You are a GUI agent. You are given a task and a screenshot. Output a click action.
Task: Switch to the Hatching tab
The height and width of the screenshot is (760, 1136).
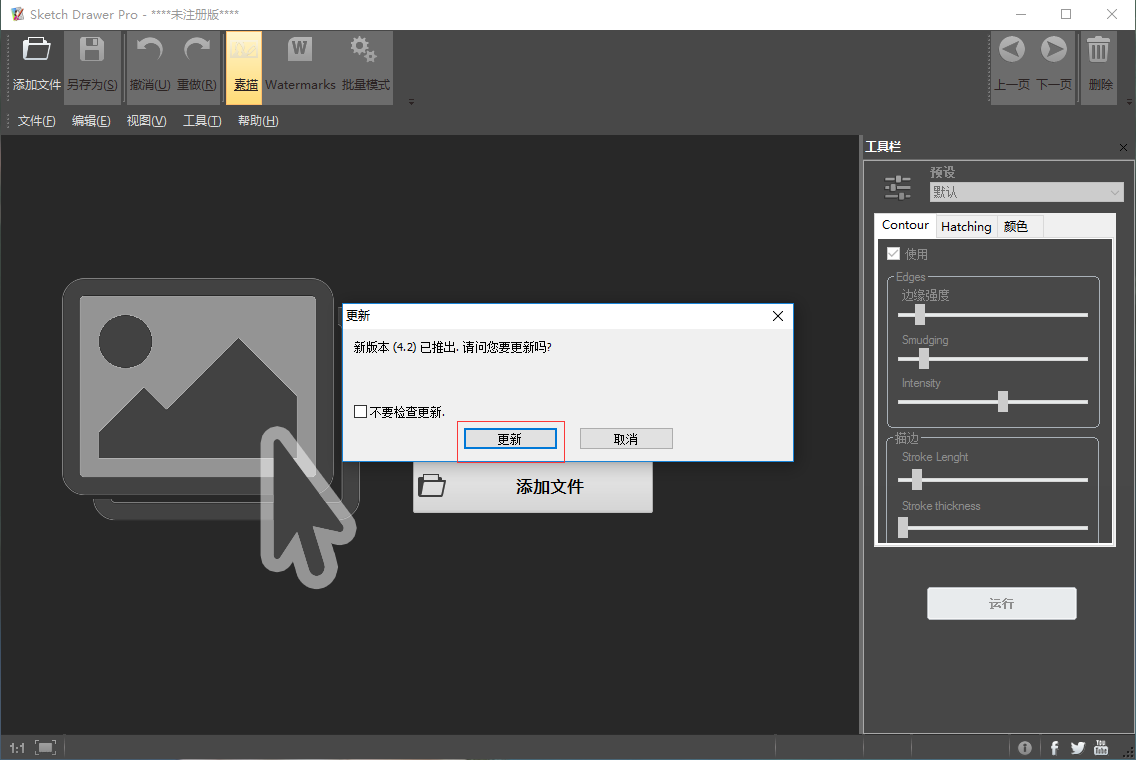point(966,226)
